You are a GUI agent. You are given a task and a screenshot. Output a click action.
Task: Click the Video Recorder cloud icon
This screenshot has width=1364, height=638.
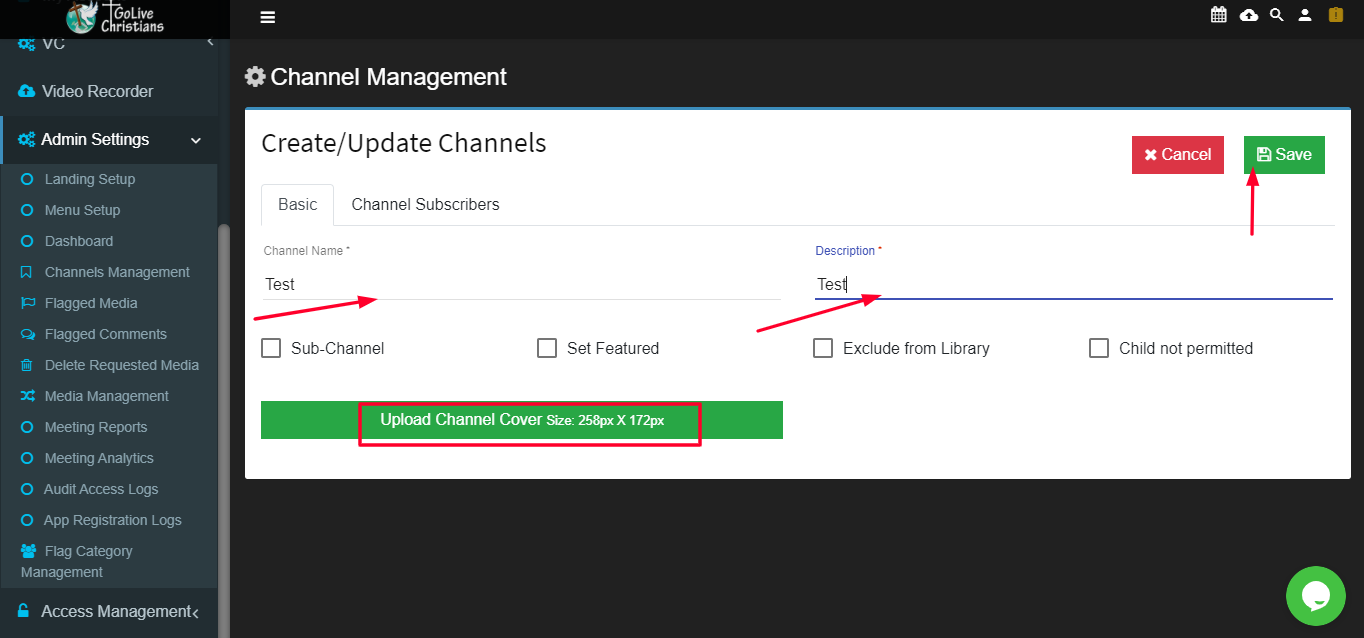27,91
